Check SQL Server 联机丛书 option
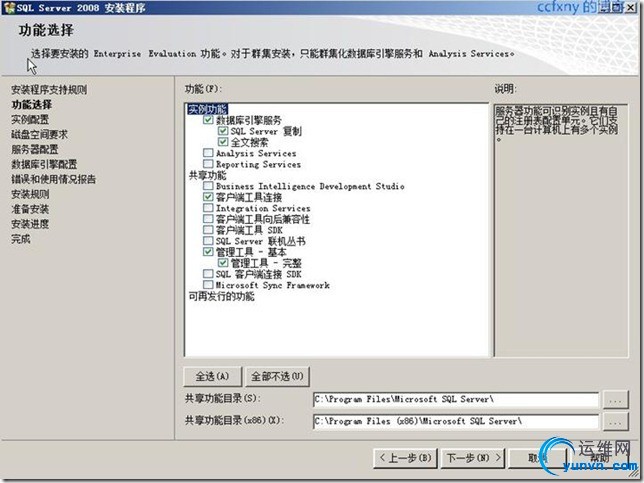Screen dimensions: 644x483 coord(208,241)
